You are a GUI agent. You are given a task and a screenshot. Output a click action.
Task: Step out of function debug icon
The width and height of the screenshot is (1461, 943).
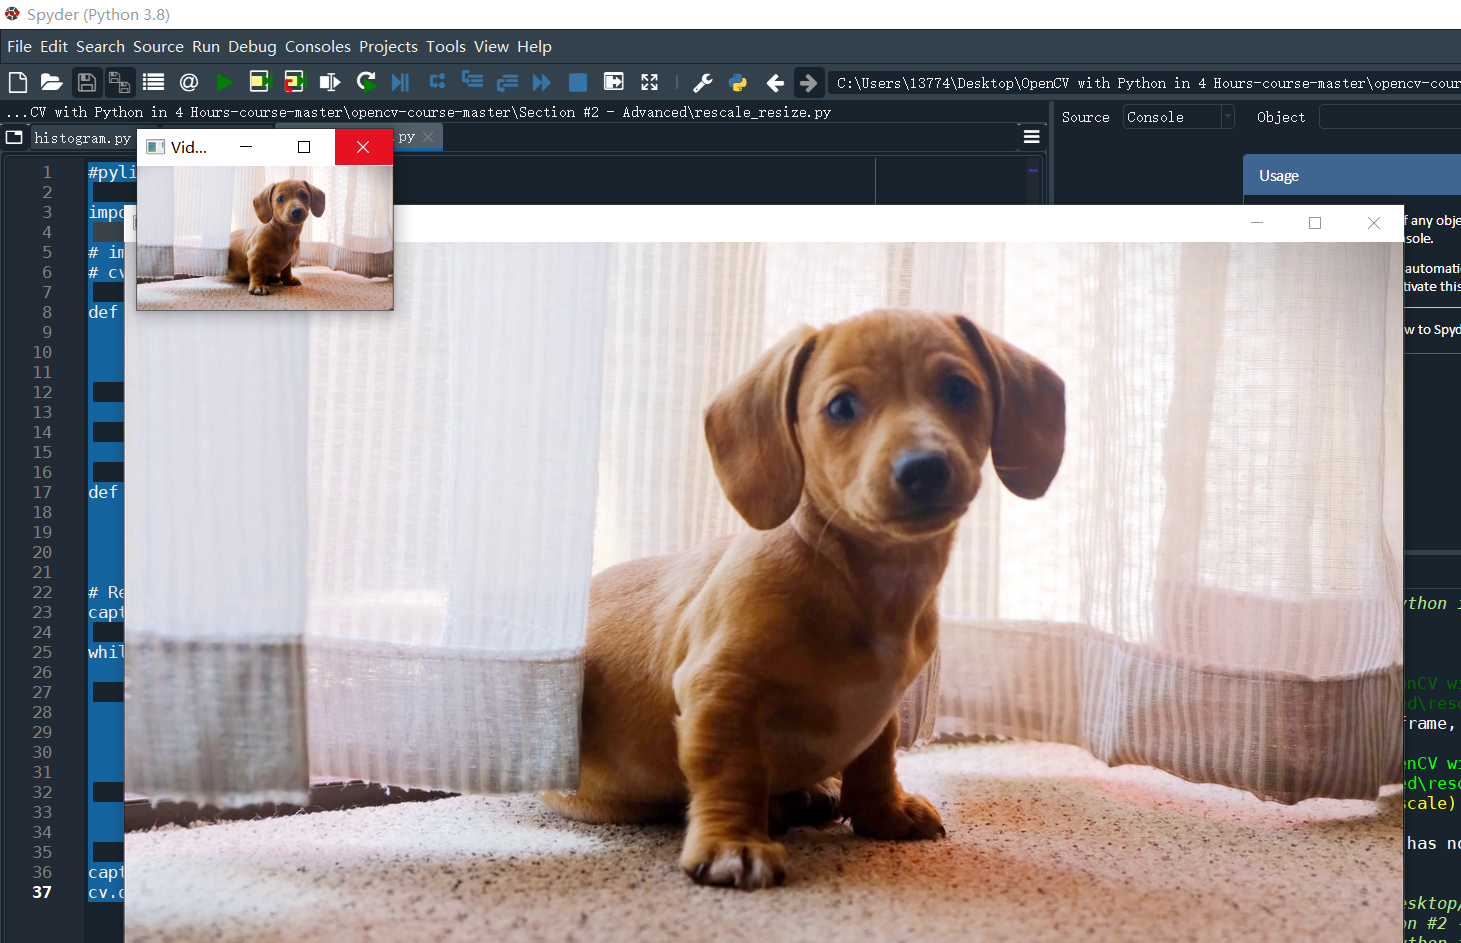[x=507, y=82]
